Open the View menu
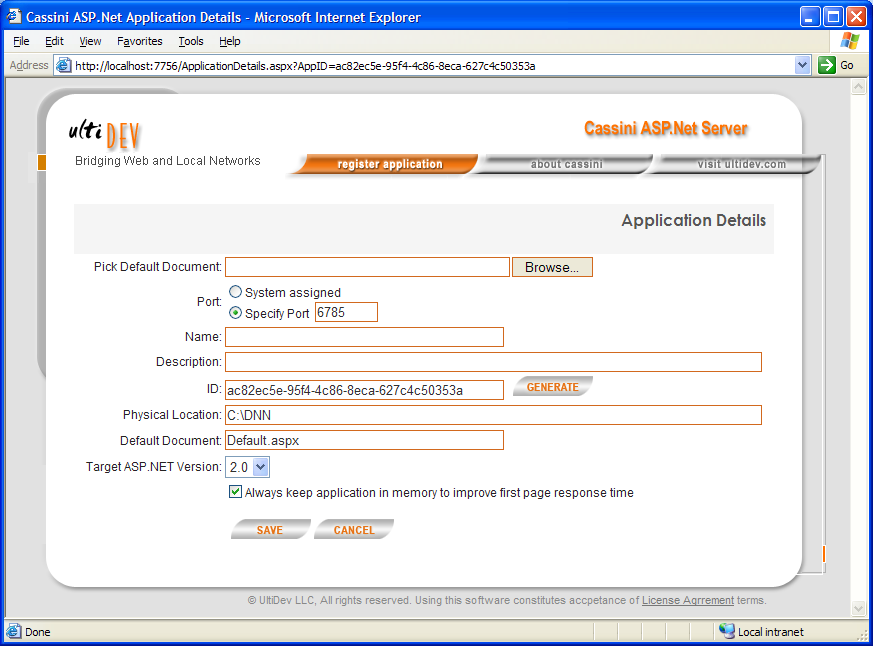 click(90, 41)
